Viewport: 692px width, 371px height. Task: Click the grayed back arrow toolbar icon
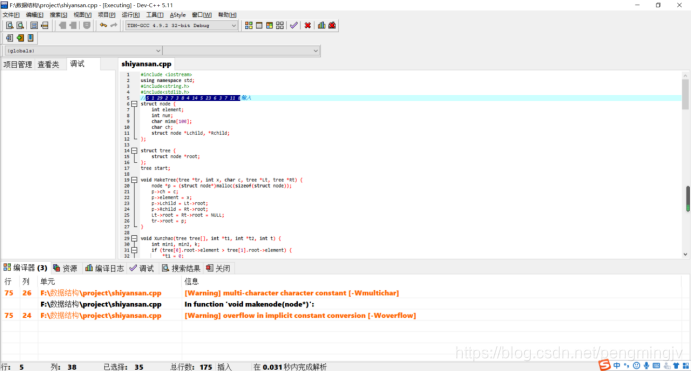pyautogui.click(x=62, y=26)
